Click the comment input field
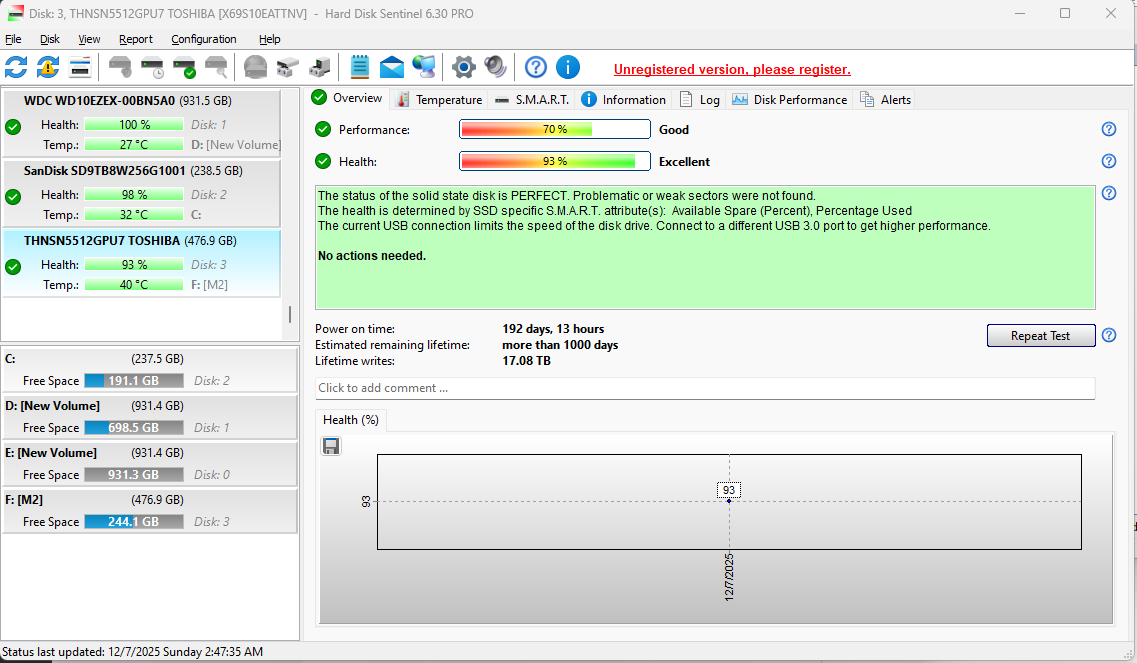1137x663 pixels. [x=705, y=388]
